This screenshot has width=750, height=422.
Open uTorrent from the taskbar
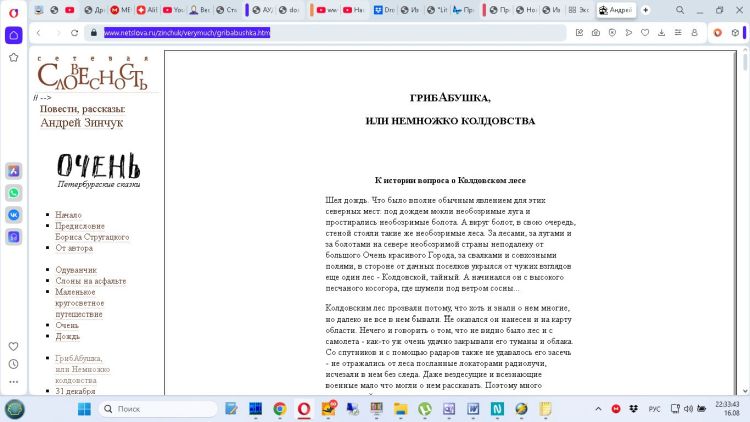click(424, 409)
